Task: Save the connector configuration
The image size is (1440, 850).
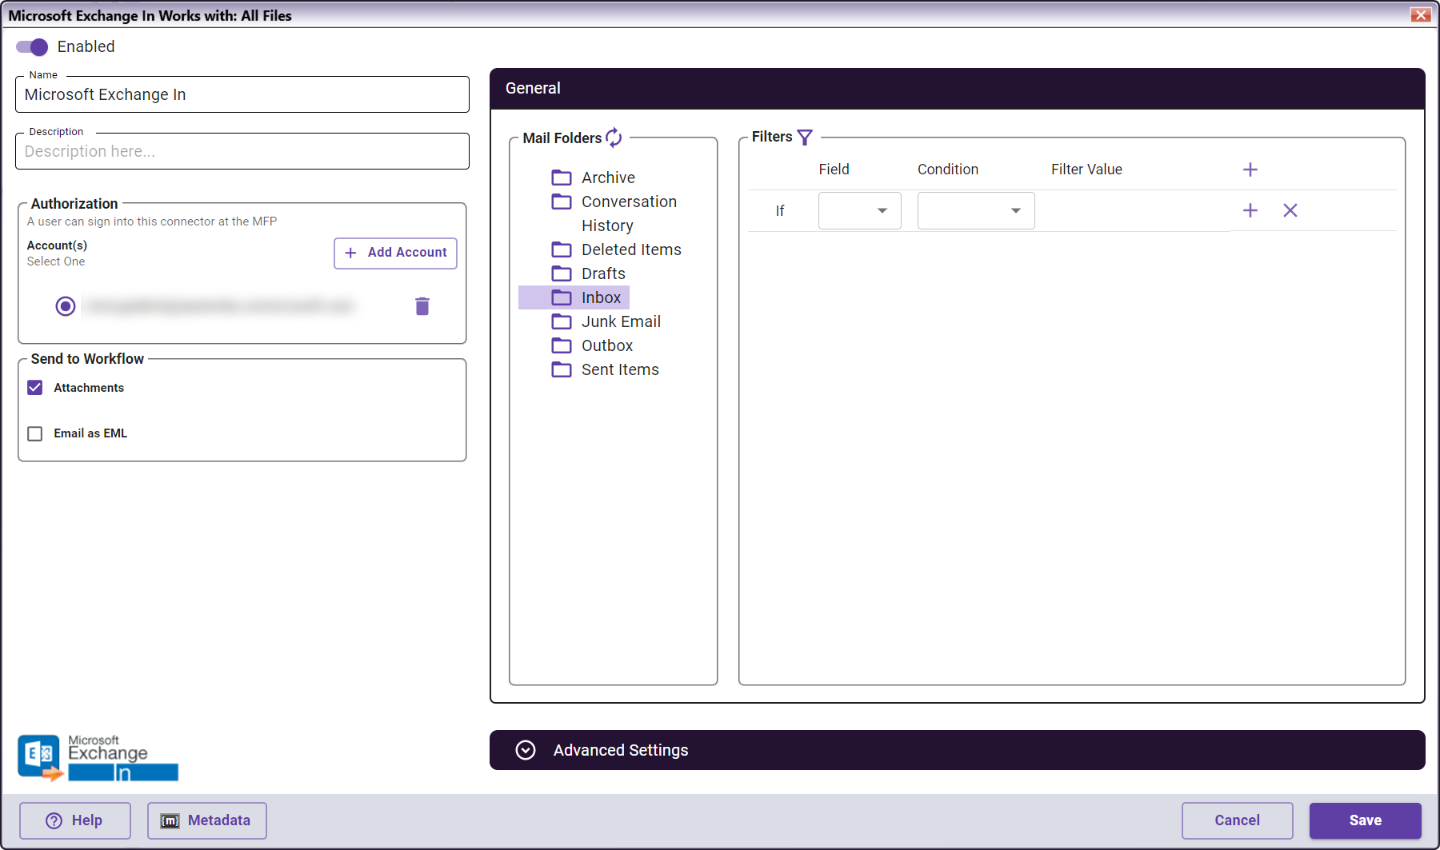Action: 1365,821
